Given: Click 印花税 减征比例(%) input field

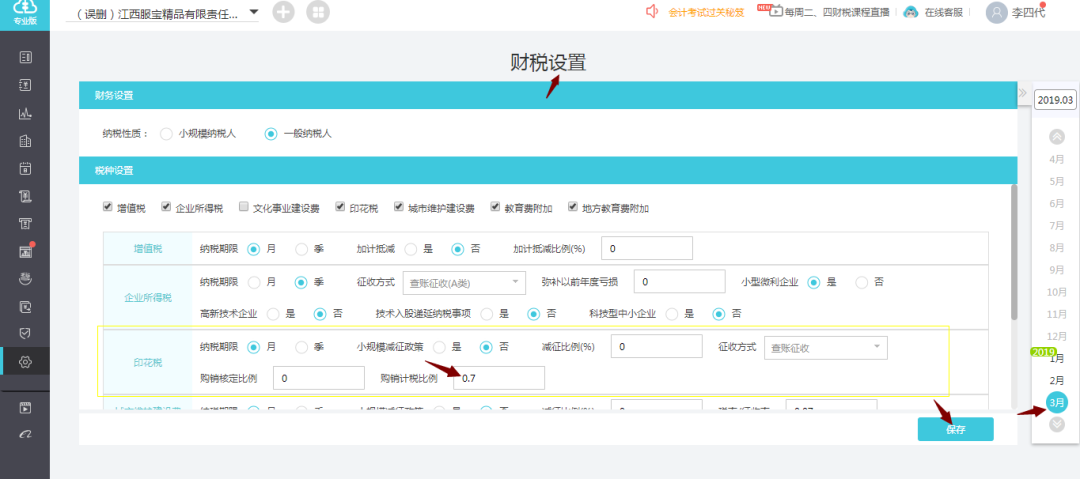Looking at the screenshot, I should (x=656, y=347).
